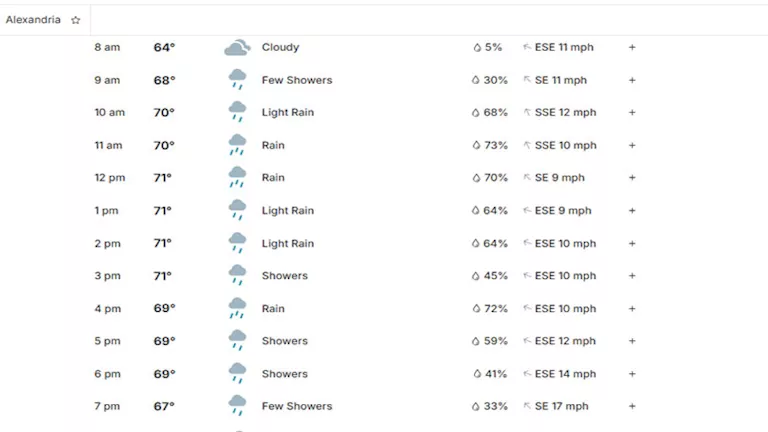Expand details for the 11 am row

pos(632,145)
